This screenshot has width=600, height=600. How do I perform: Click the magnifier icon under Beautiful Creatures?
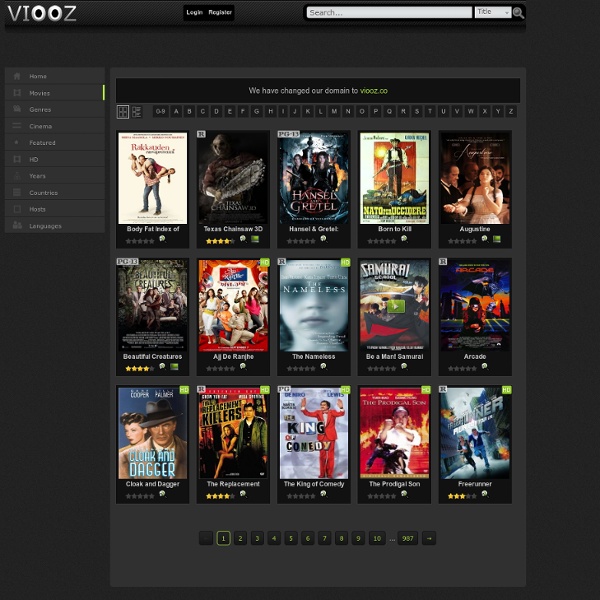click(x=162, y=367)
